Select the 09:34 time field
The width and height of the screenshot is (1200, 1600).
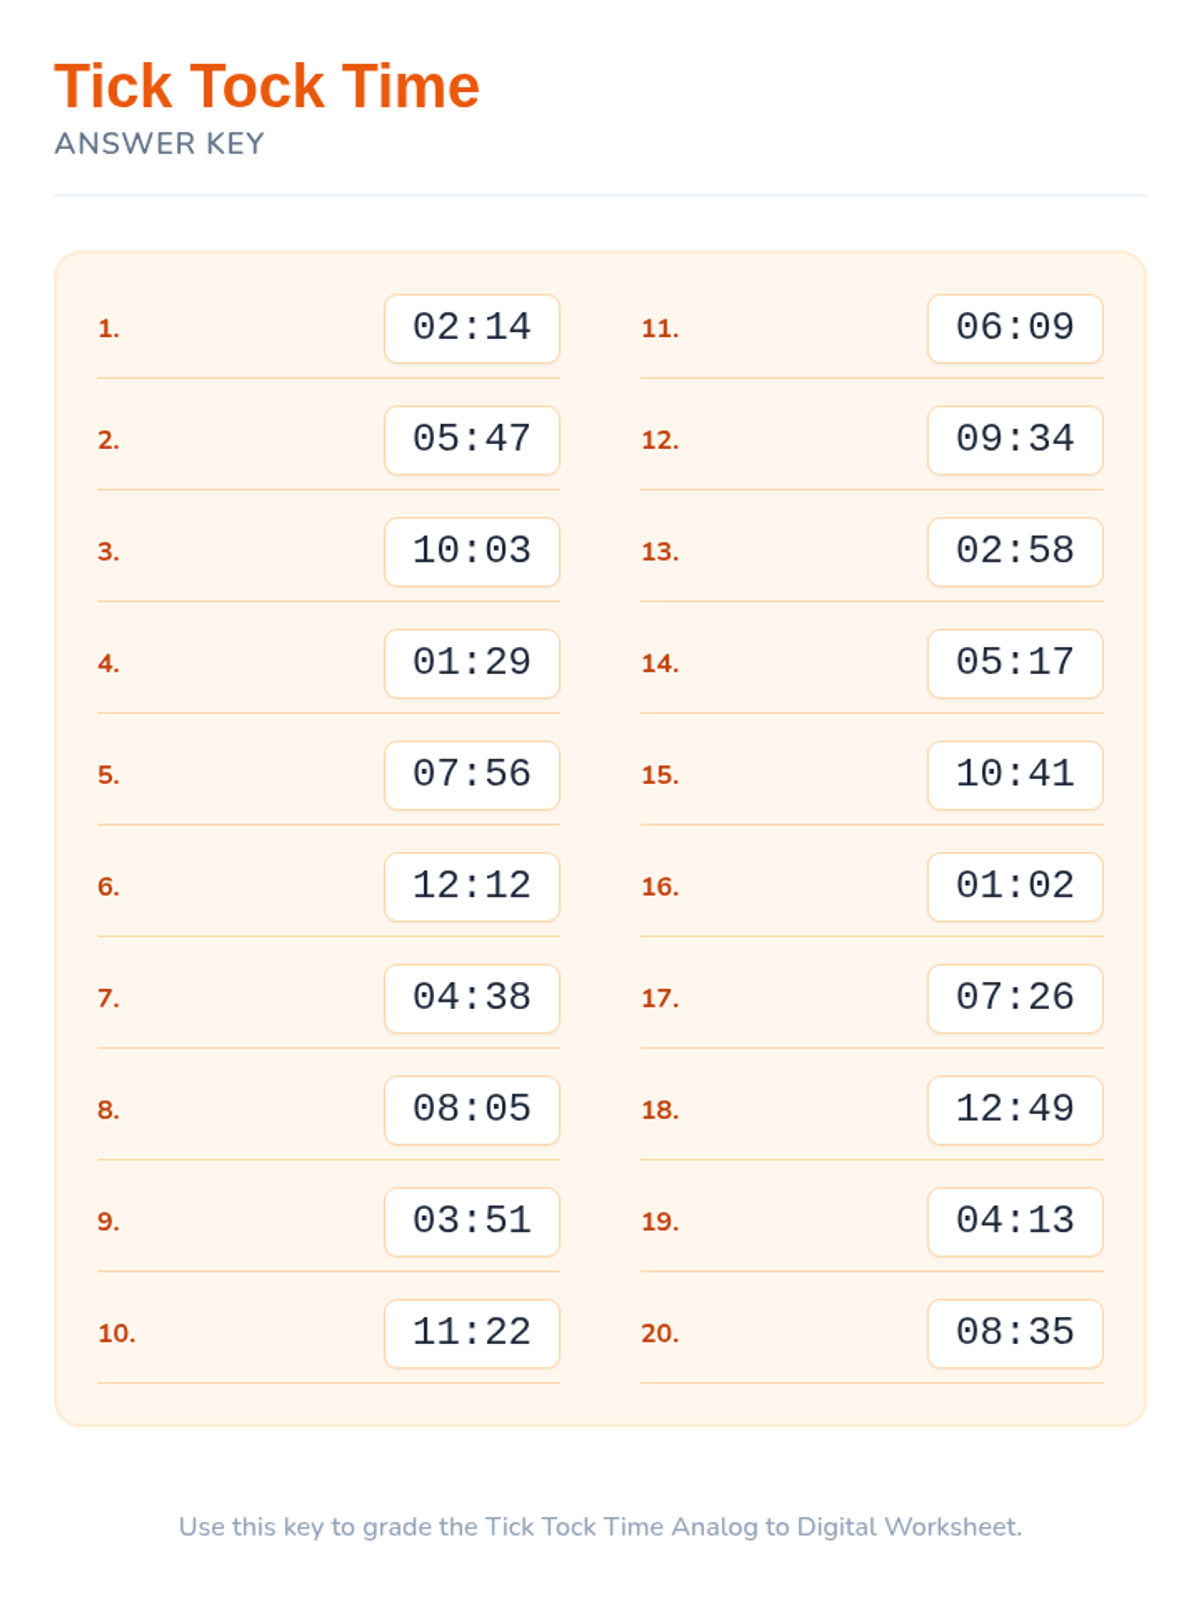[1015, 440]
